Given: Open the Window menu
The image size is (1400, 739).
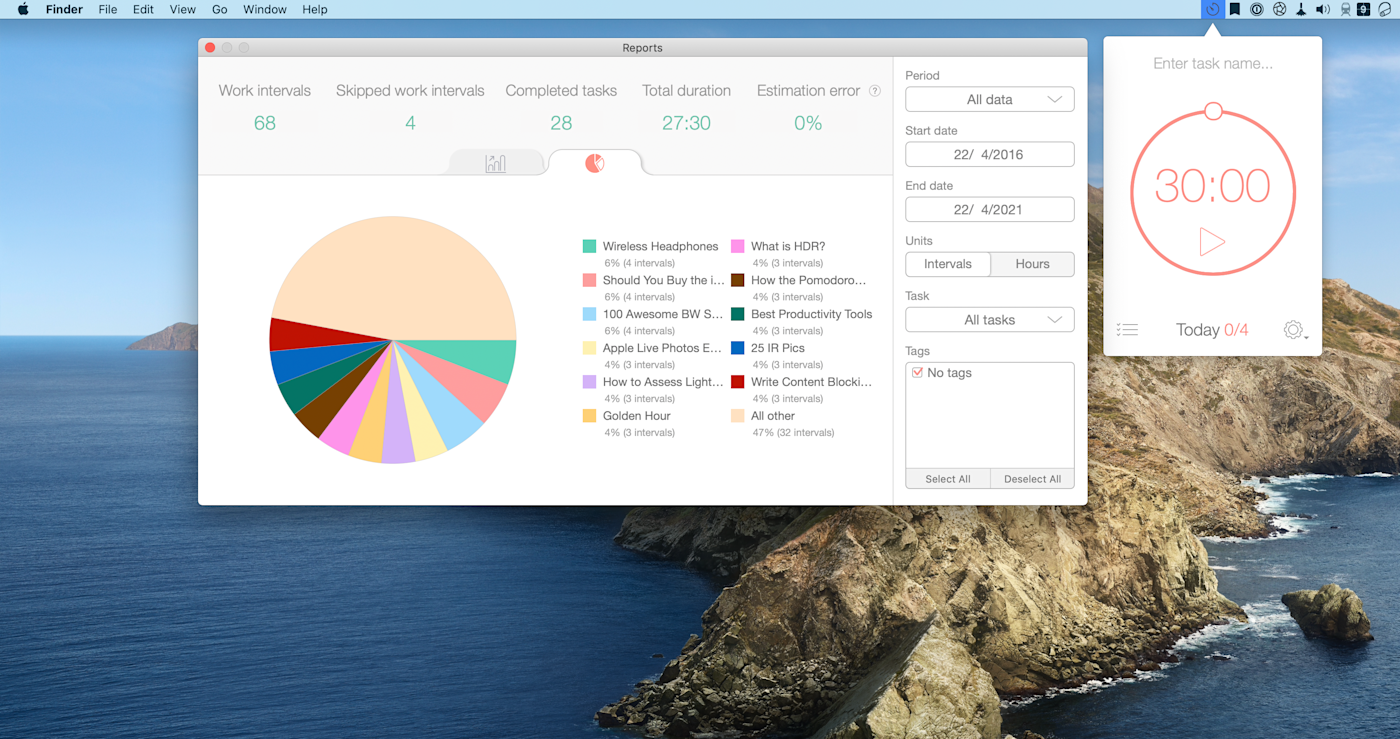Looking at the screenshot, I should pyautogui.click(x=265, y=9).
